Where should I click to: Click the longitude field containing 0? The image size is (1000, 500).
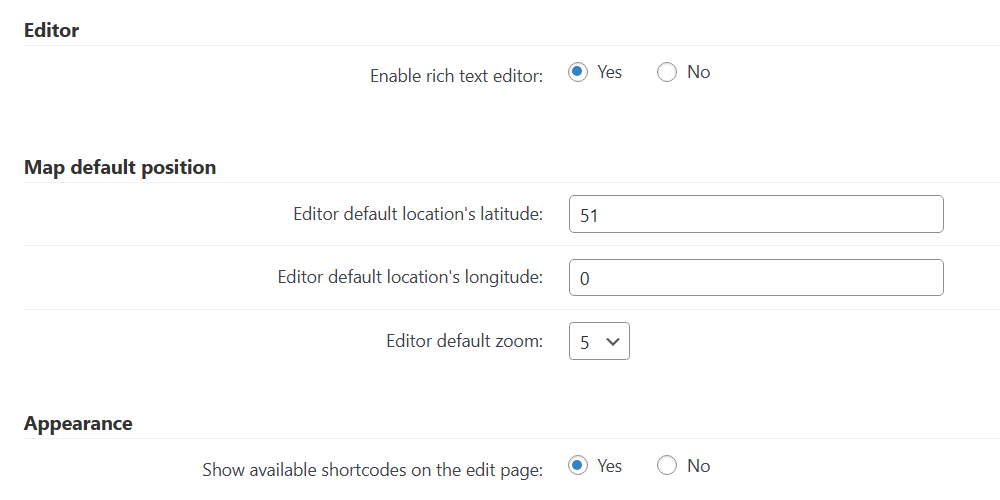756,277
